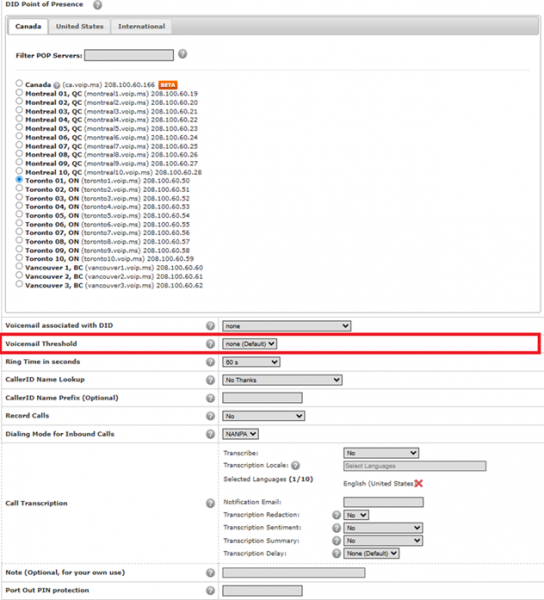Open the Port Out PIN protection help icon
544x600 pixels.
(x=210, y=590)
